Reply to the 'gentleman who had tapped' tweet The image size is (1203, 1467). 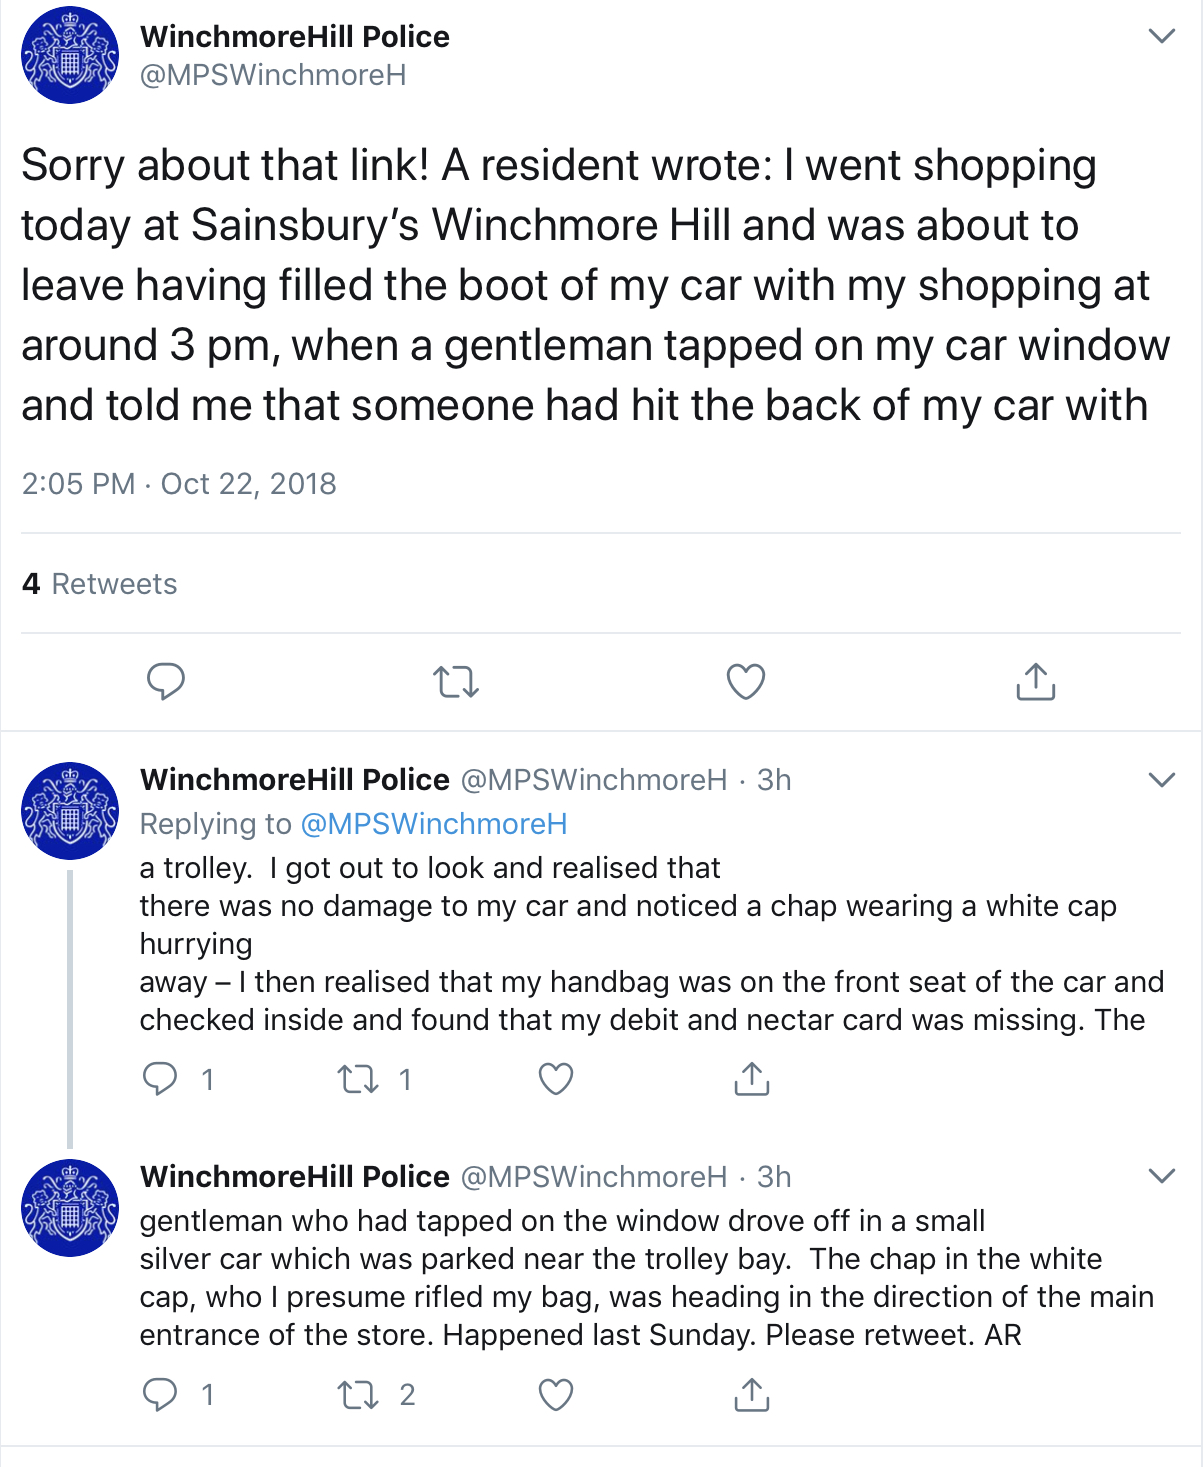point(161,1394)
